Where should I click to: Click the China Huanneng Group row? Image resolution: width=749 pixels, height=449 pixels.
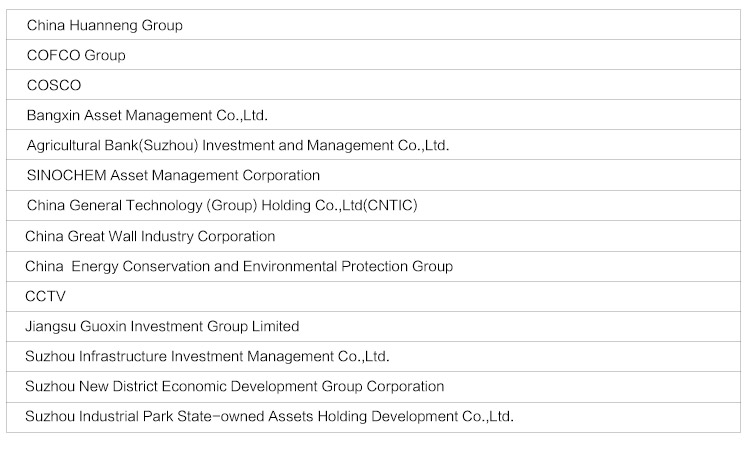point(373,25)
